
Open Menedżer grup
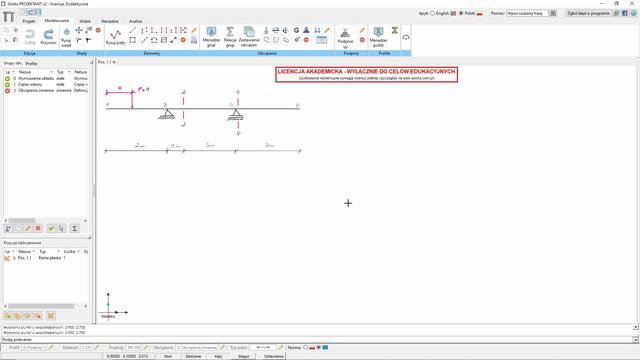pyautogui.click(x=211, y=37)
